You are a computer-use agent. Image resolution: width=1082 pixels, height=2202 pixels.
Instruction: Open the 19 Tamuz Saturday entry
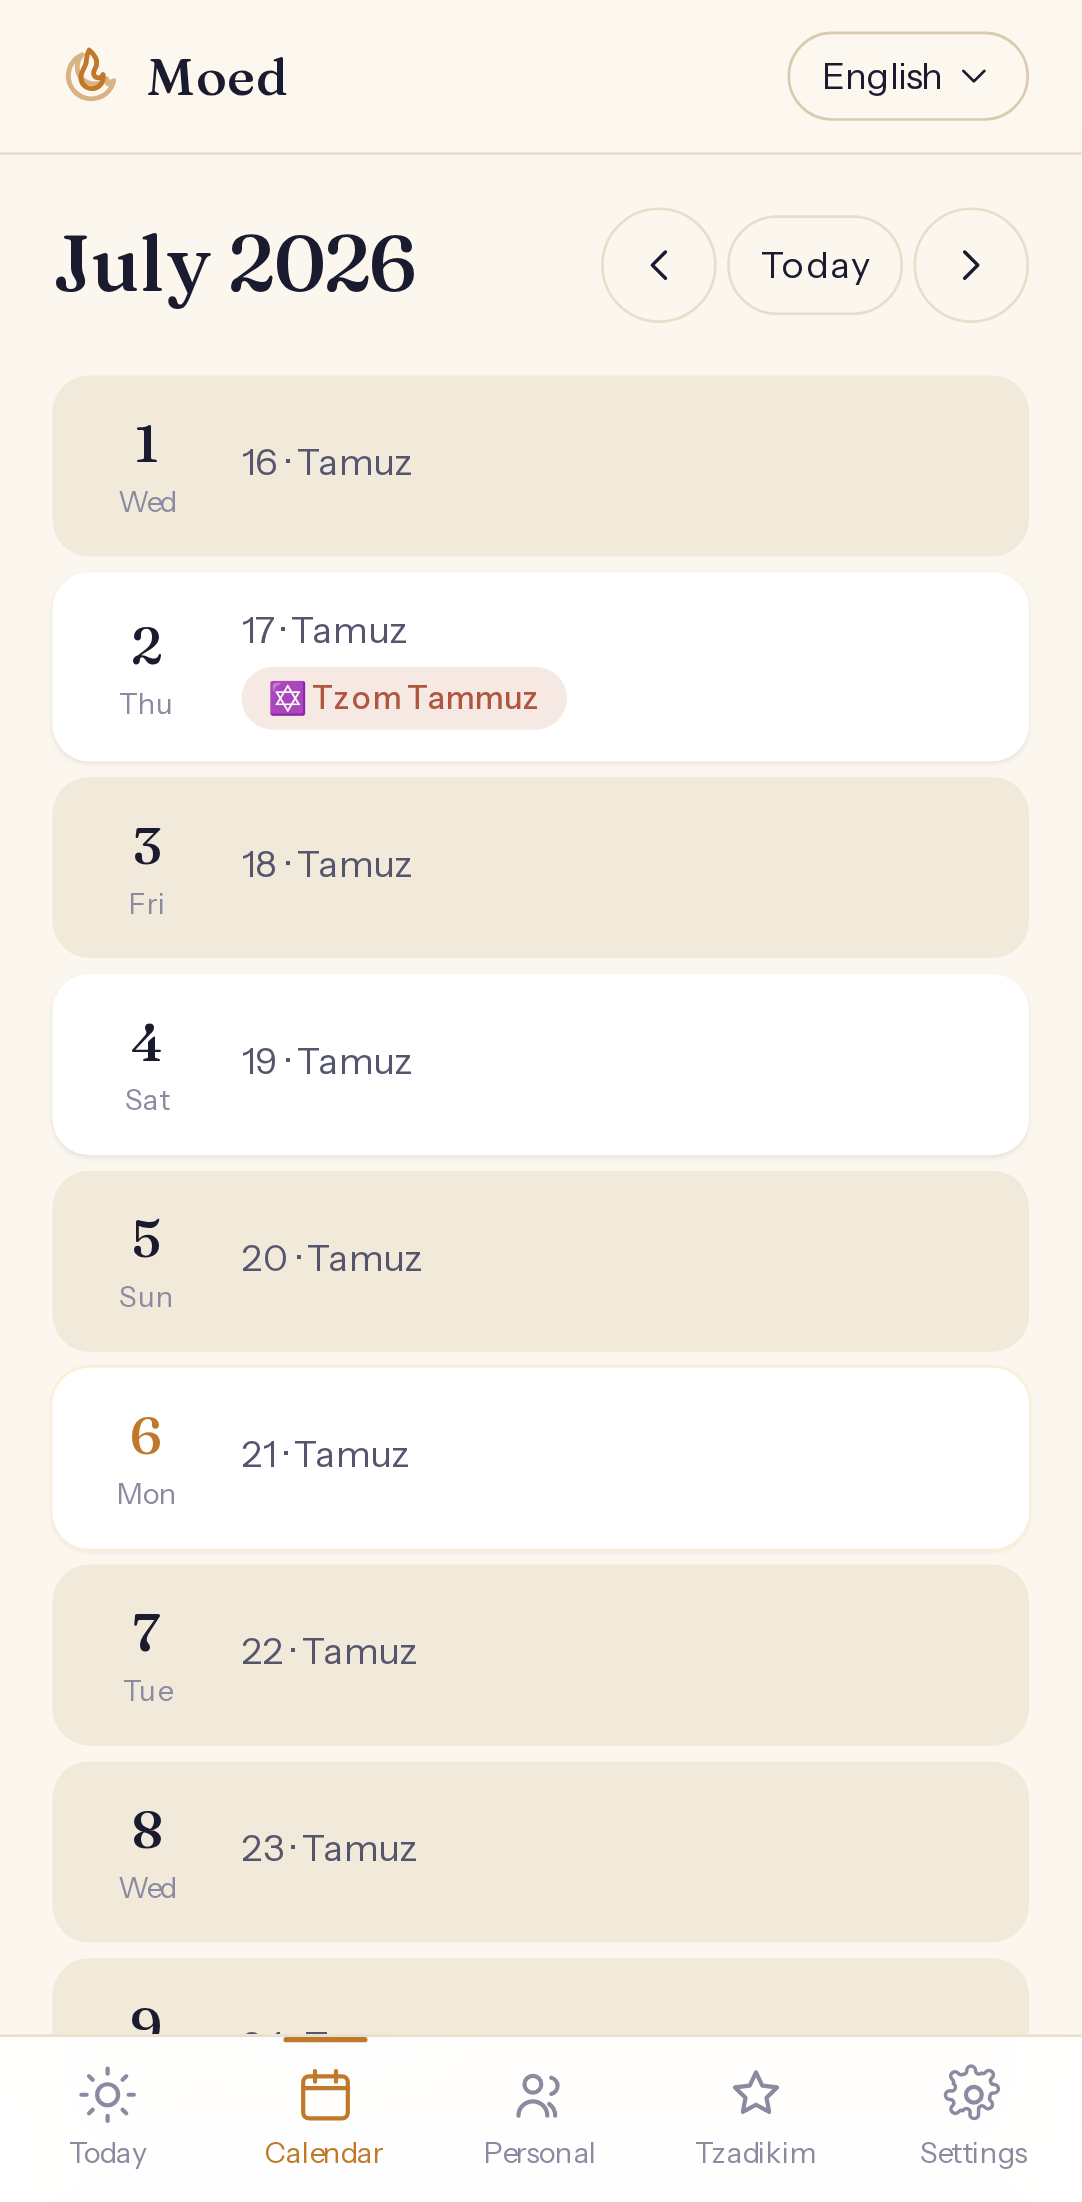click(x=540, y=1065)
